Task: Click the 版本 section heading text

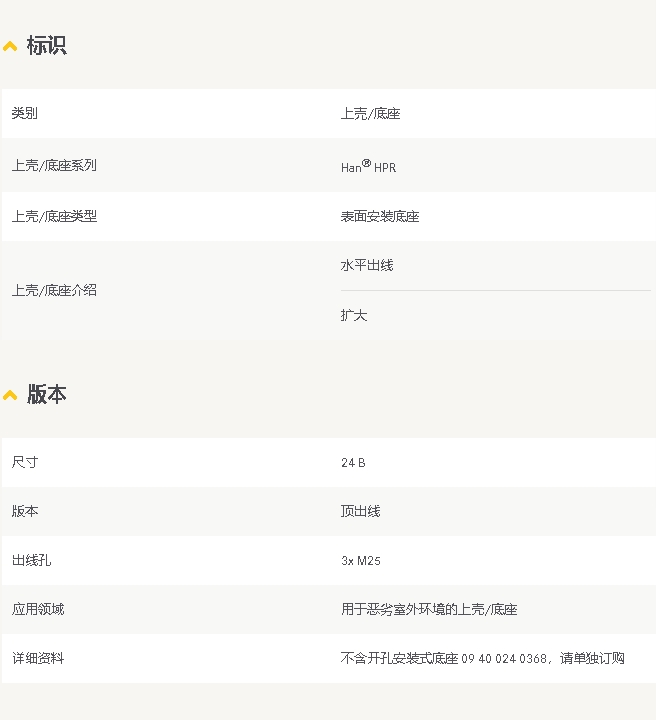Action: click(x=46, y=395)
